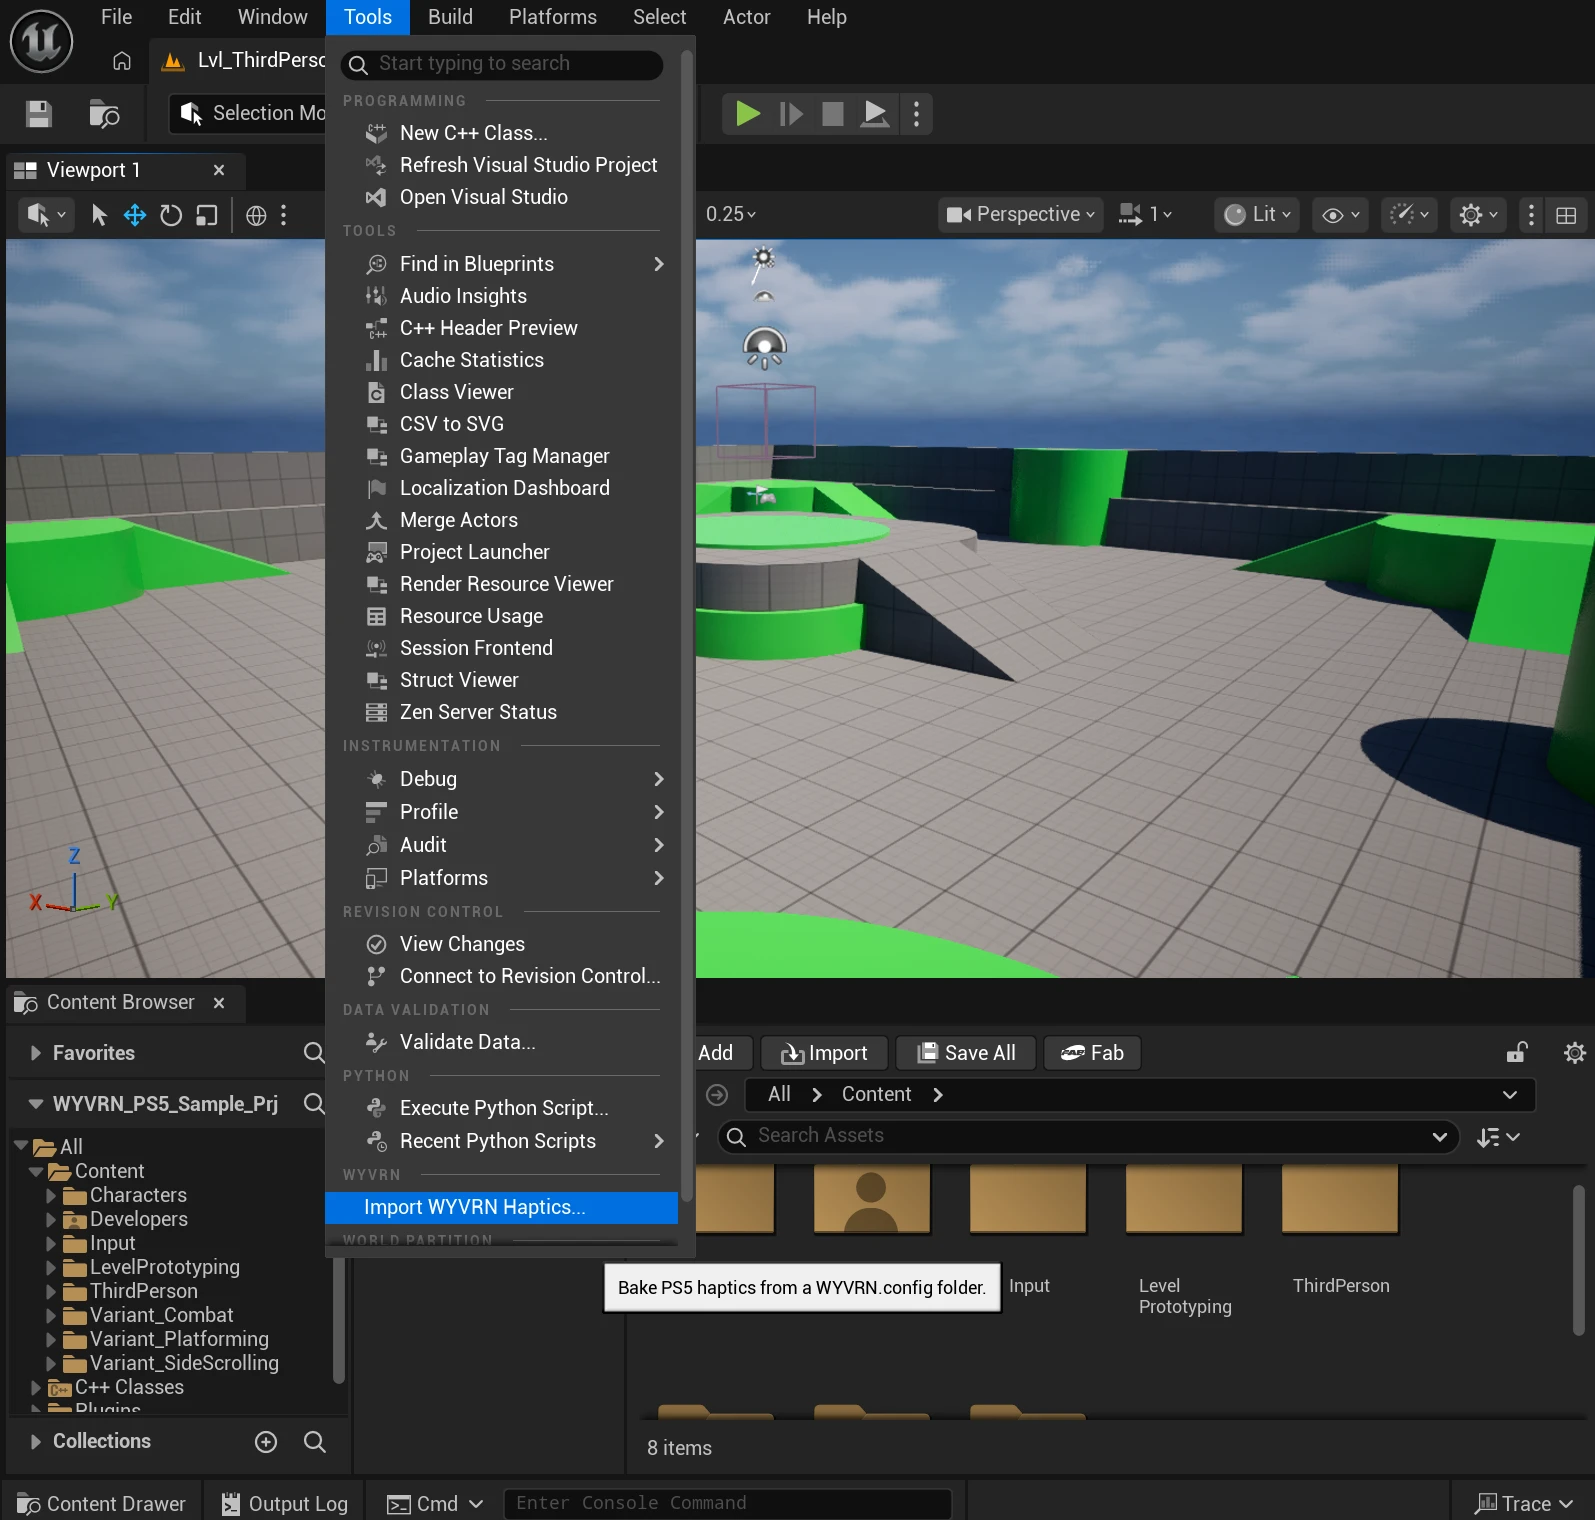Switch viewport layout with grid icon
This screenshot has width=1595, height=1520.
[x=1566, y=215]
